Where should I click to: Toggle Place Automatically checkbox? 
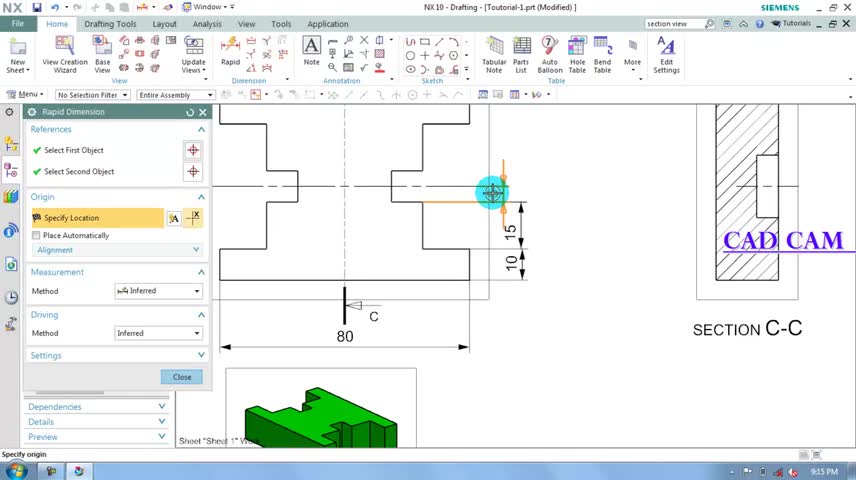point(36,235)
